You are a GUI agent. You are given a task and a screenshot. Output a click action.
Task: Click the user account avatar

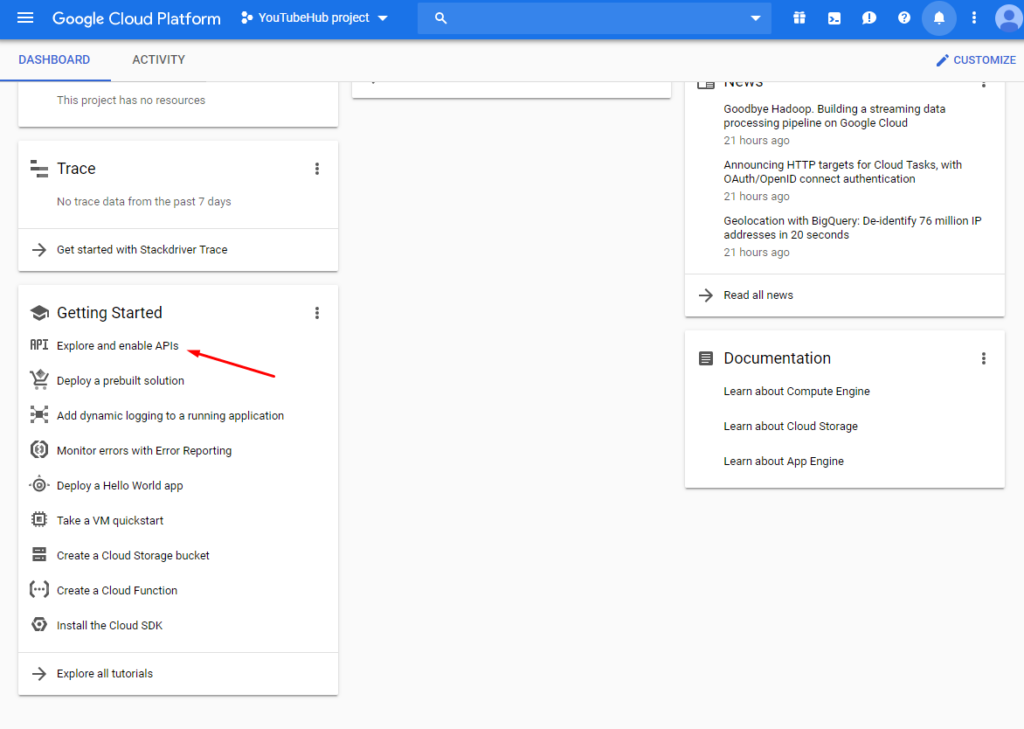(x=1007, y=18)
